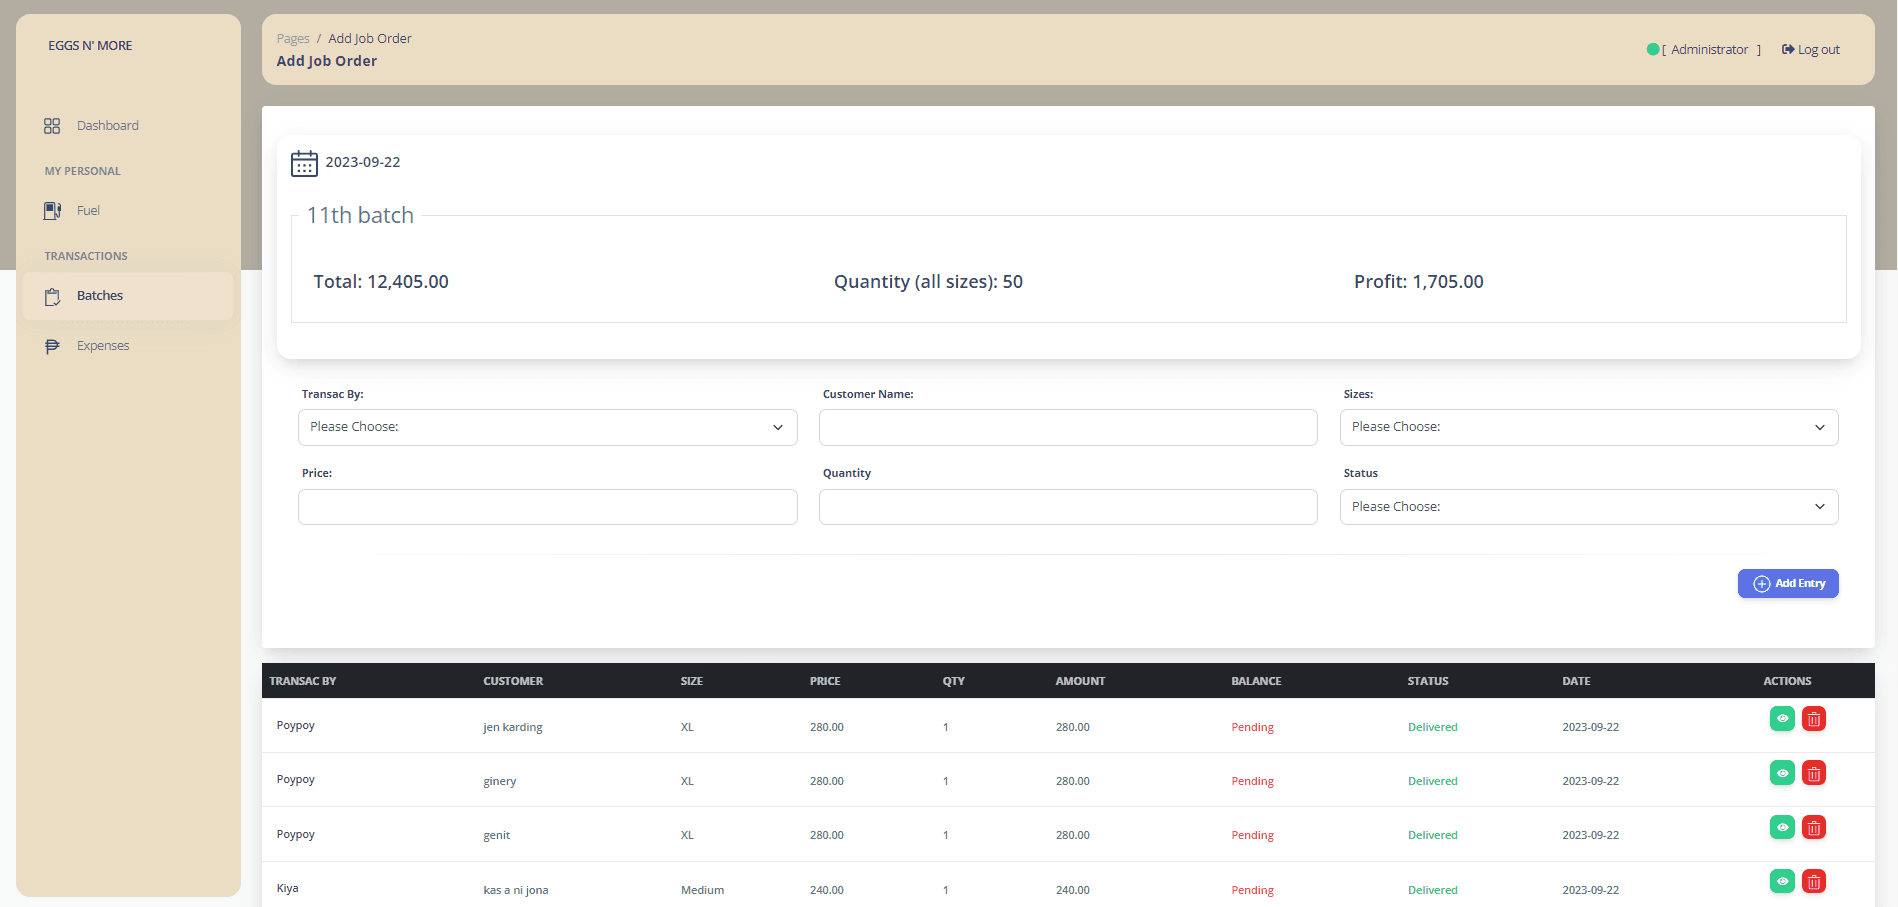Image resolution: width=1898 pixels, height=907 pixels.
Task: Click the green online status dot
Action: coord(1652,49)
